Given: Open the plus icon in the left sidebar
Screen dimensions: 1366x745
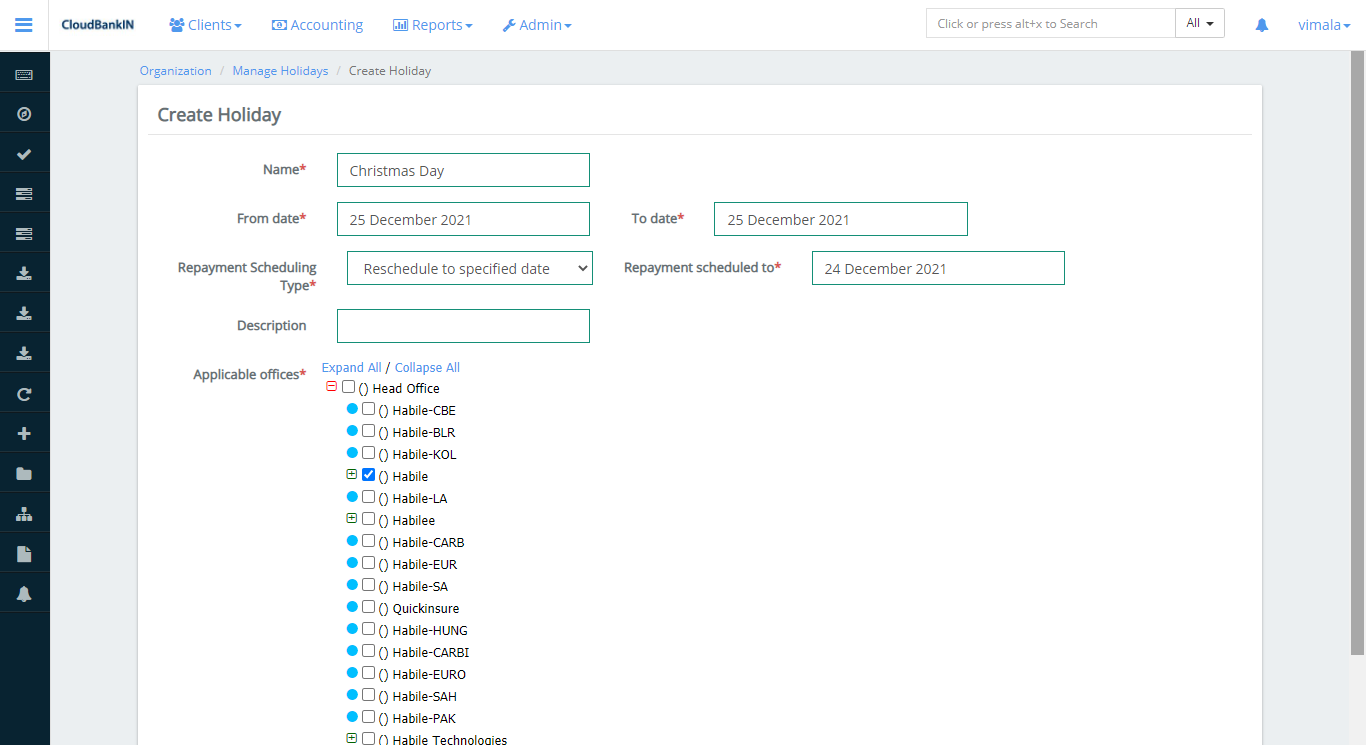Looking at the screenshot, I should [24, 432].
